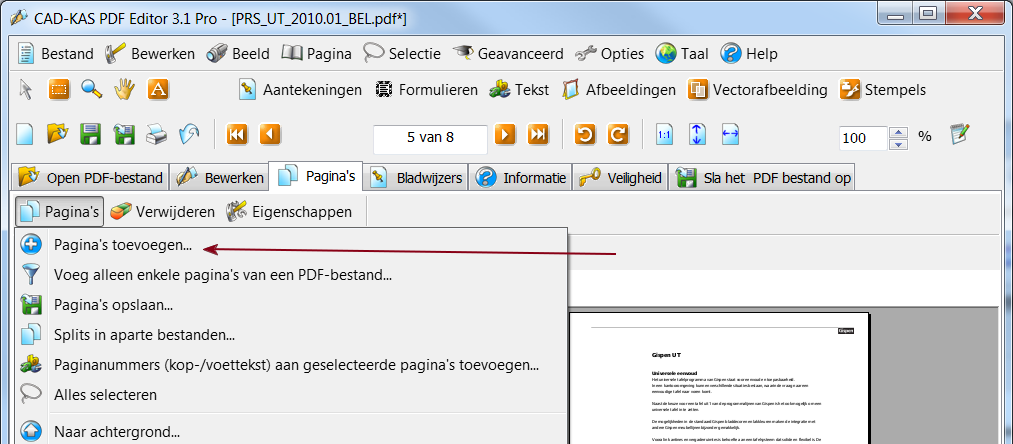
Task: Open the Opties menu
Action: [609, 54]
